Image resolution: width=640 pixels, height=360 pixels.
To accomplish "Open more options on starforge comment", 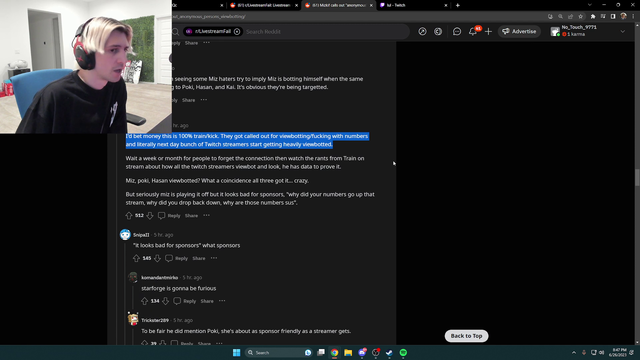I will click(x=222, y=301).
